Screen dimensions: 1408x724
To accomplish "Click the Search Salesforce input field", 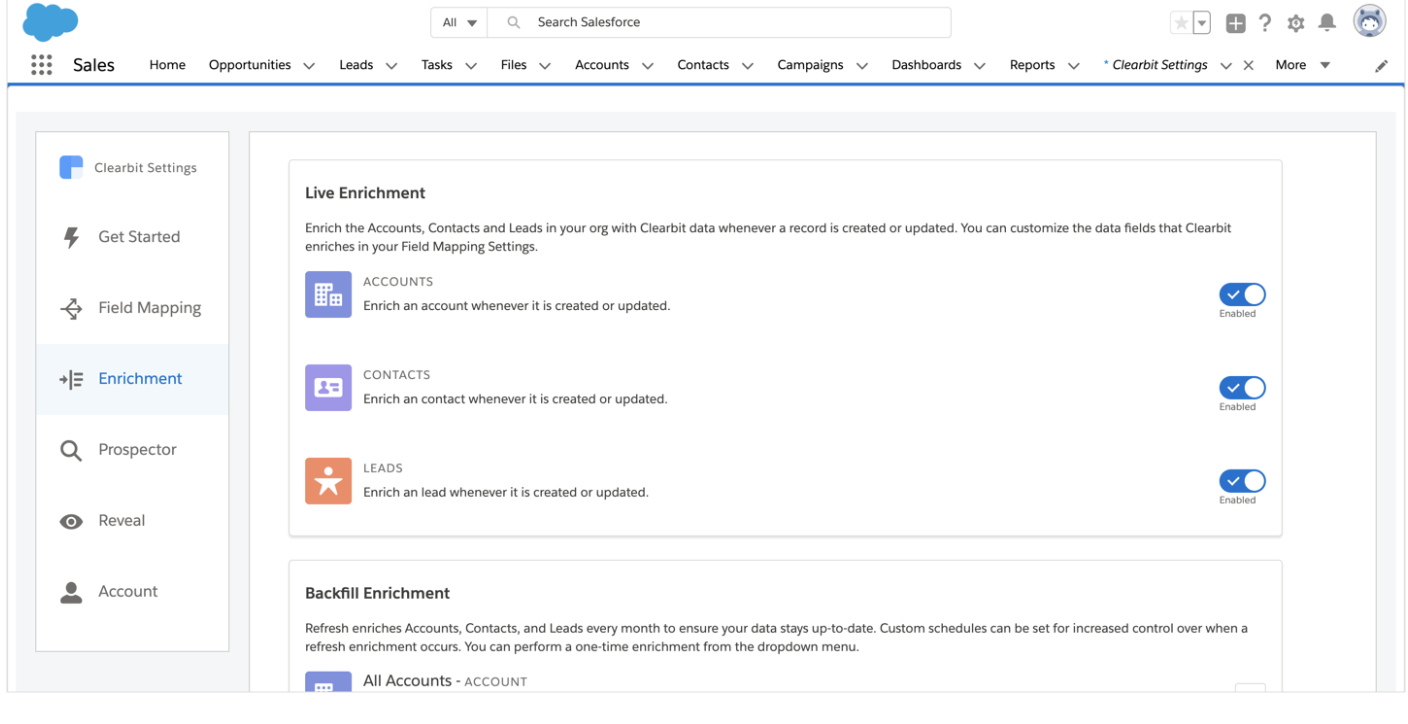I will pos(719,22).
